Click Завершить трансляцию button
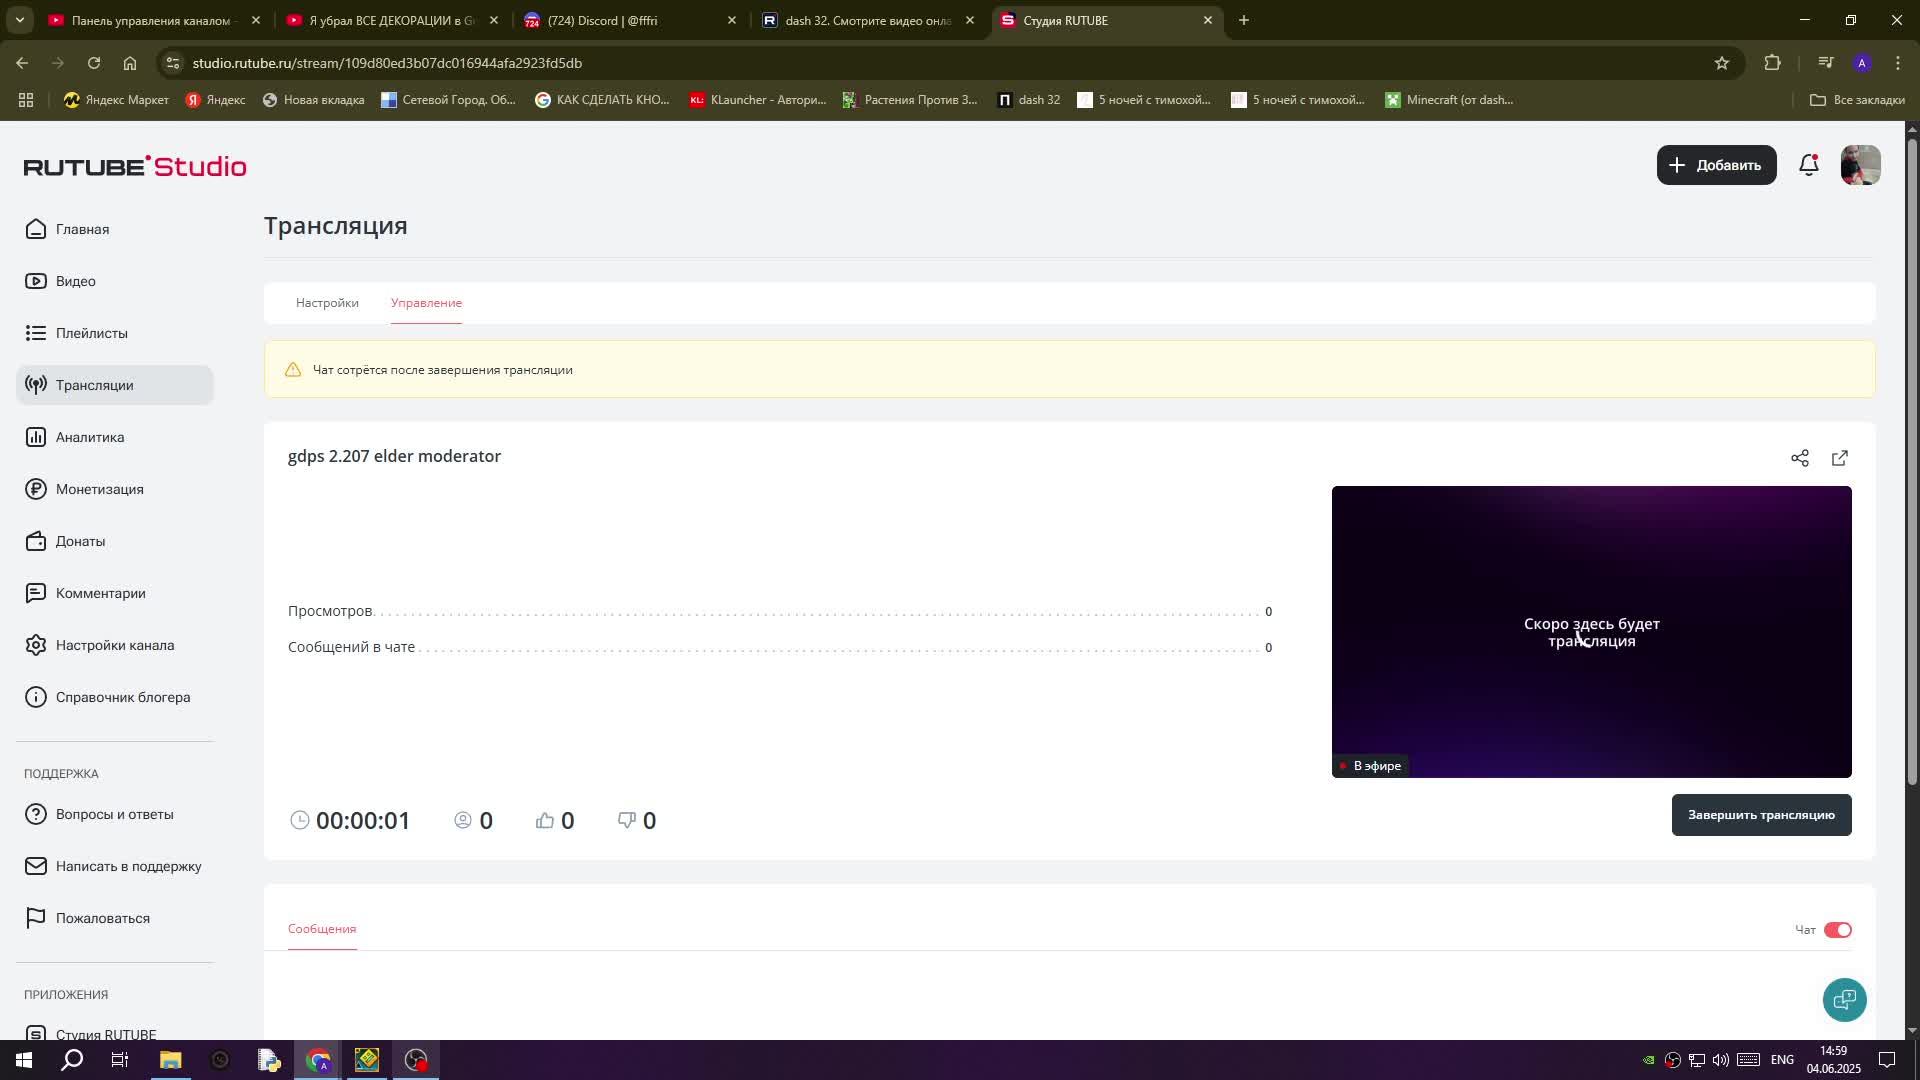 click(x=1760, y=815)
